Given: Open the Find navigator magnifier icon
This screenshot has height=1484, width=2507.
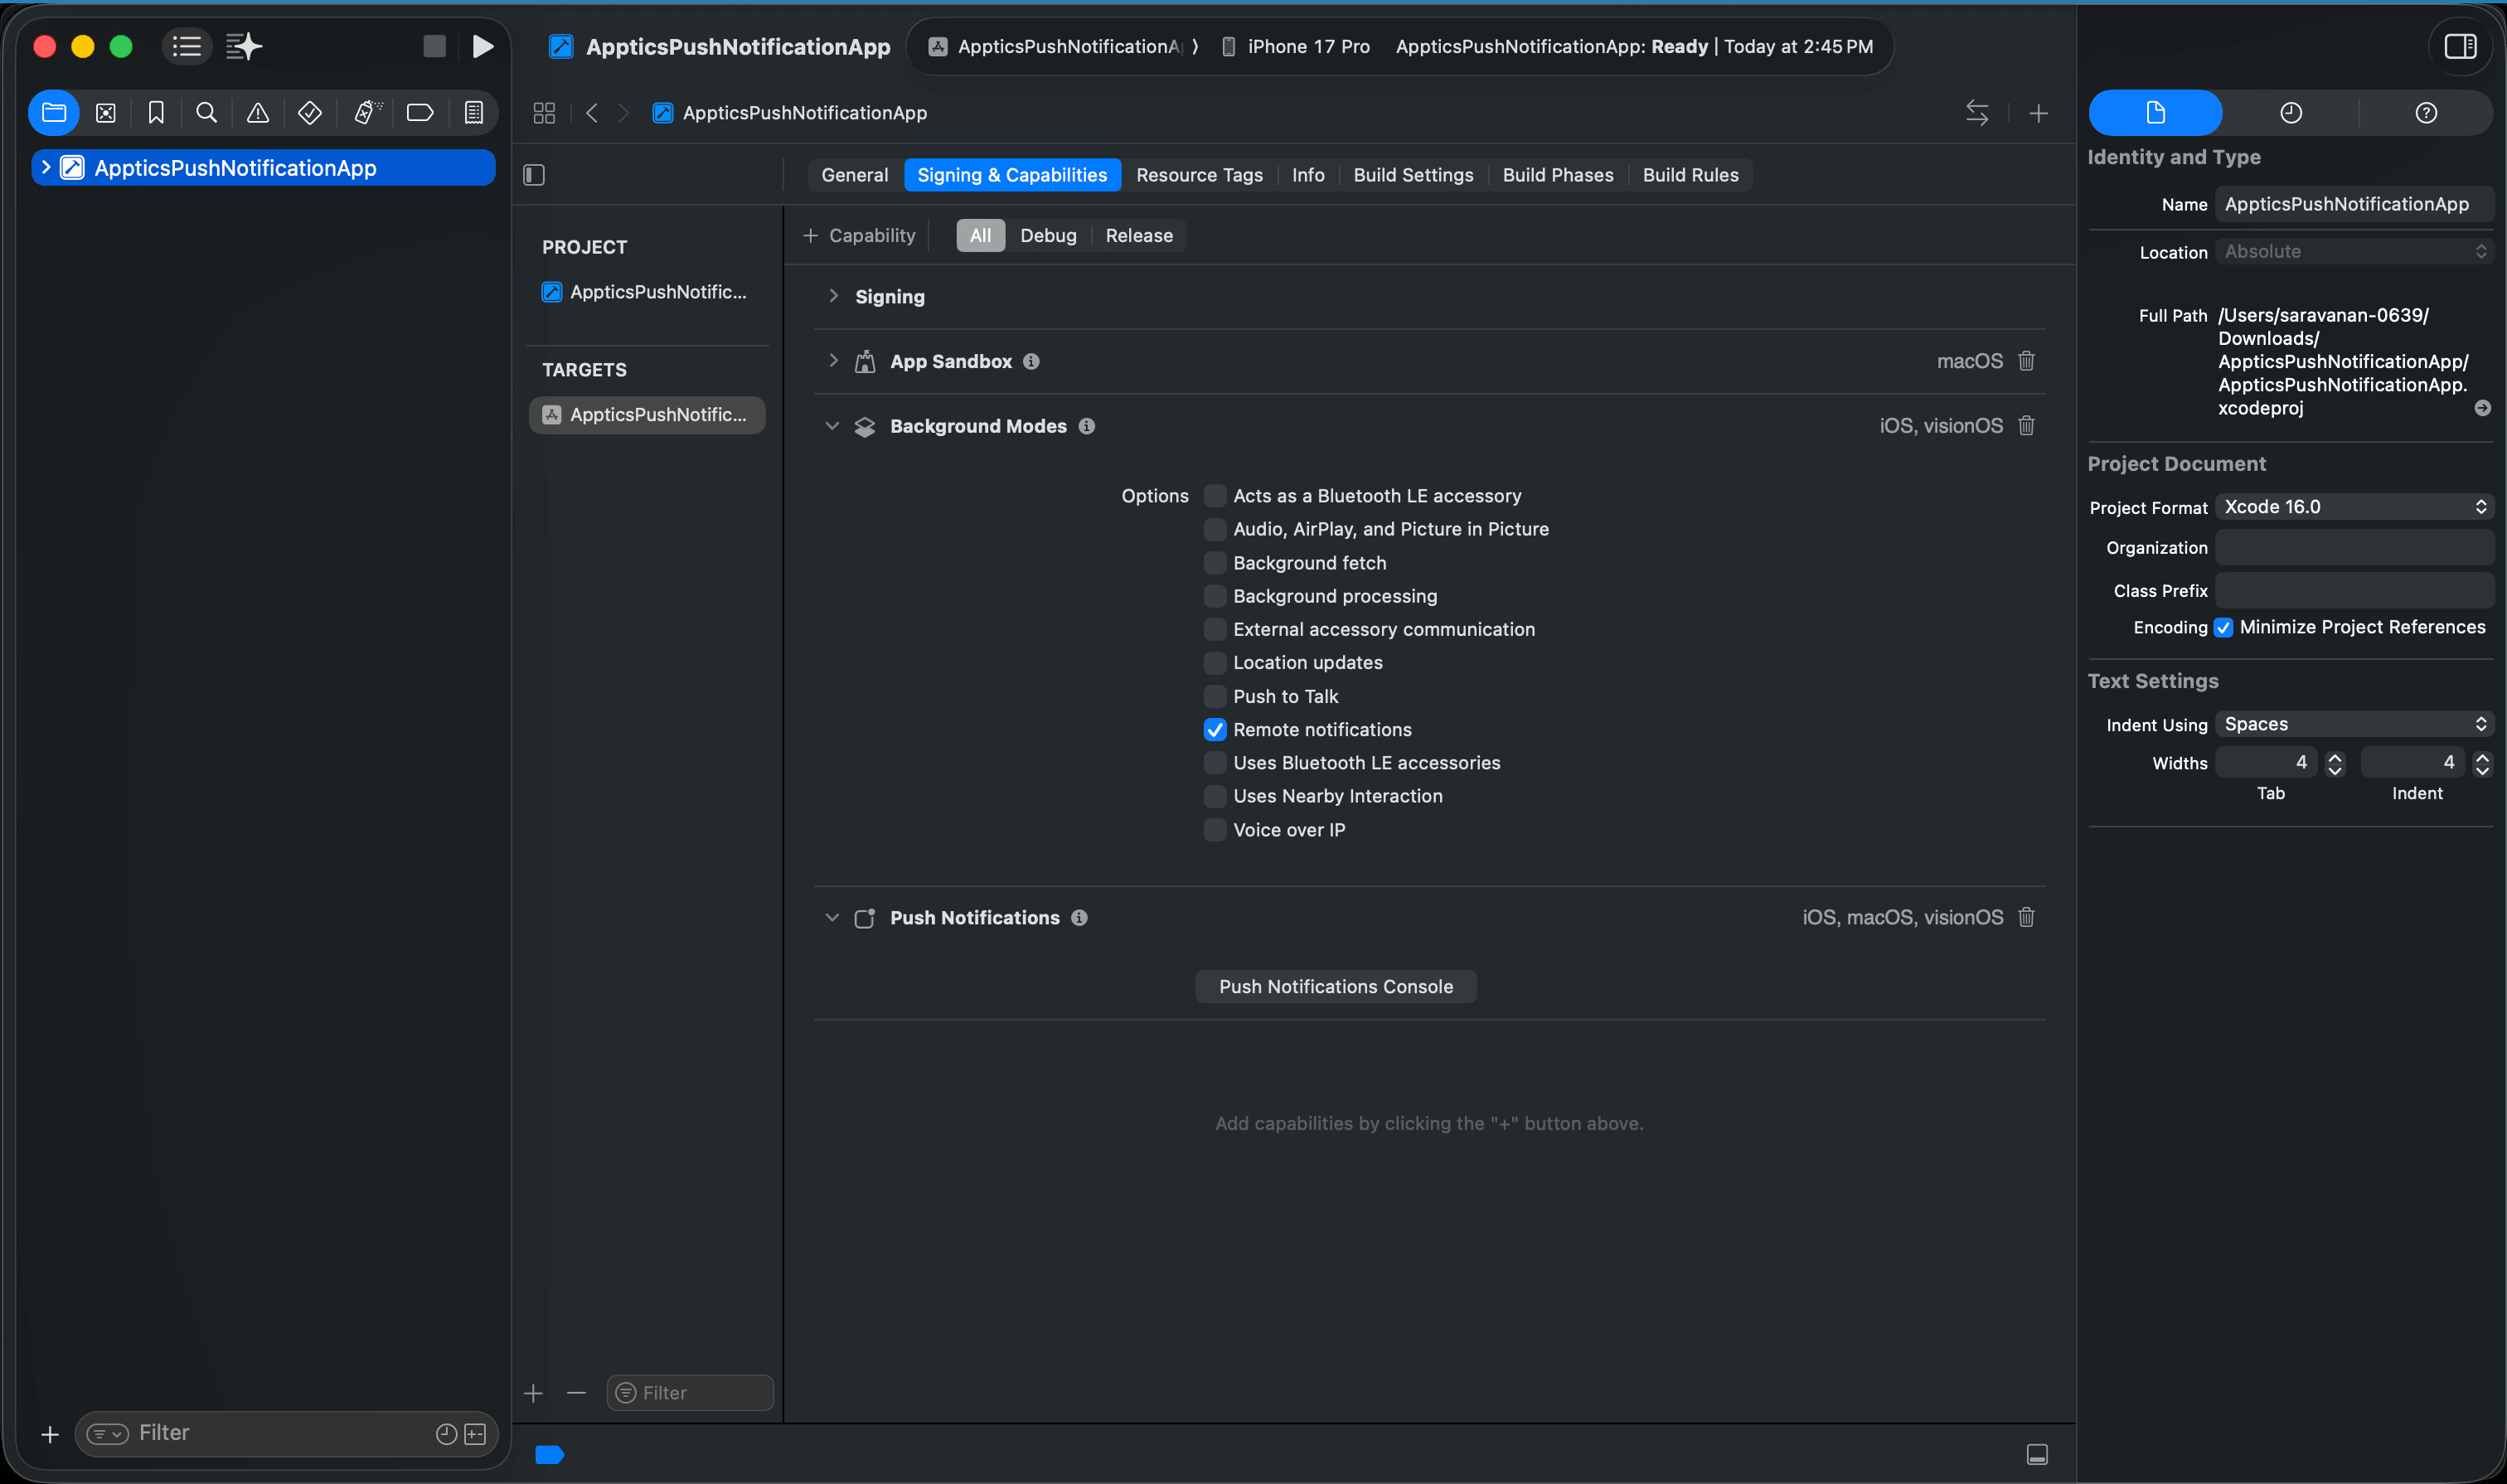Looking at the screenshot, I should pos(206,113).
